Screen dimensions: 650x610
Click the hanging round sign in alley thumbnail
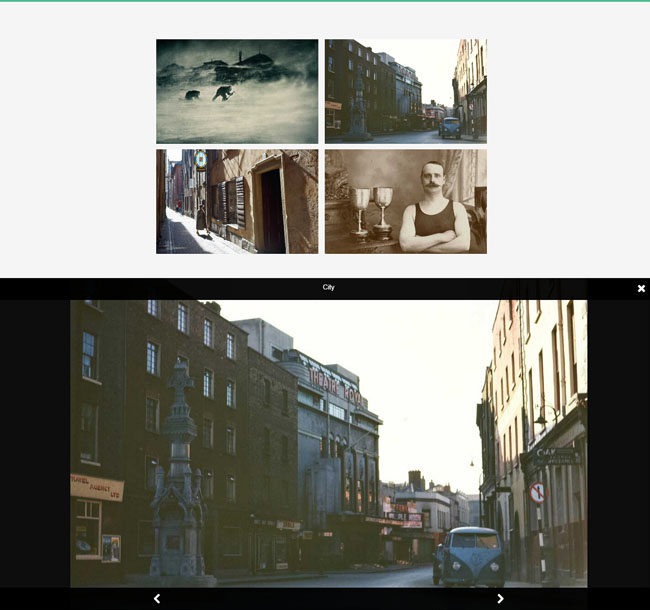(x=201, y=160)
